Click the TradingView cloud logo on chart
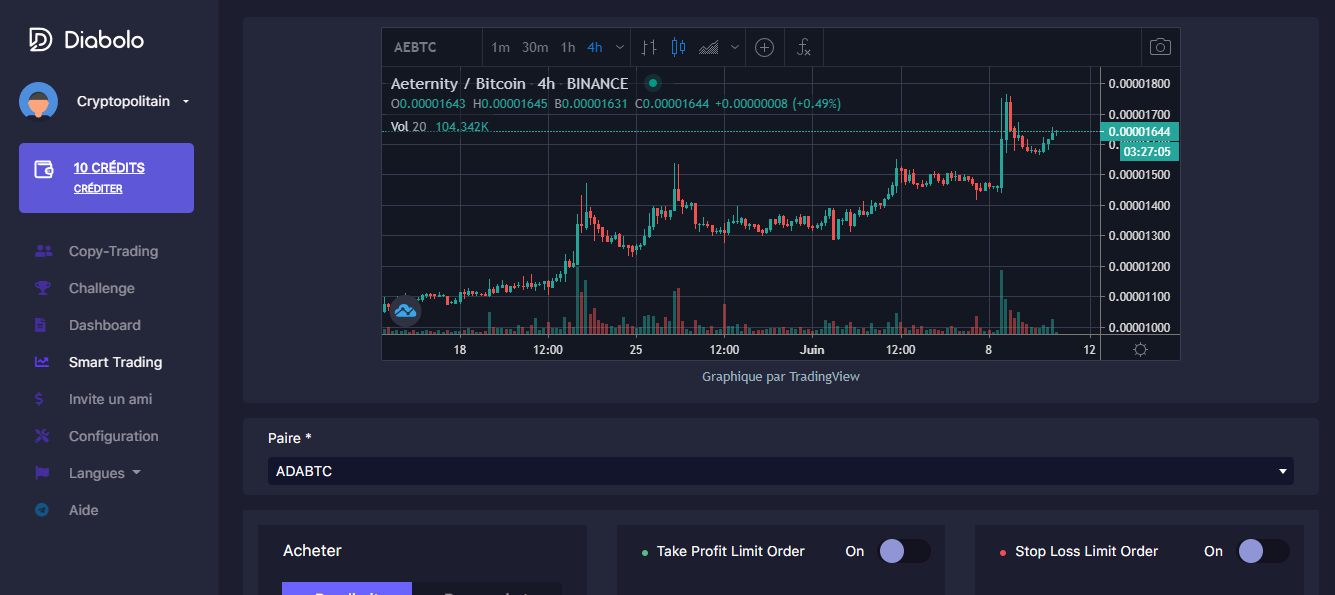 pos(405,311)
